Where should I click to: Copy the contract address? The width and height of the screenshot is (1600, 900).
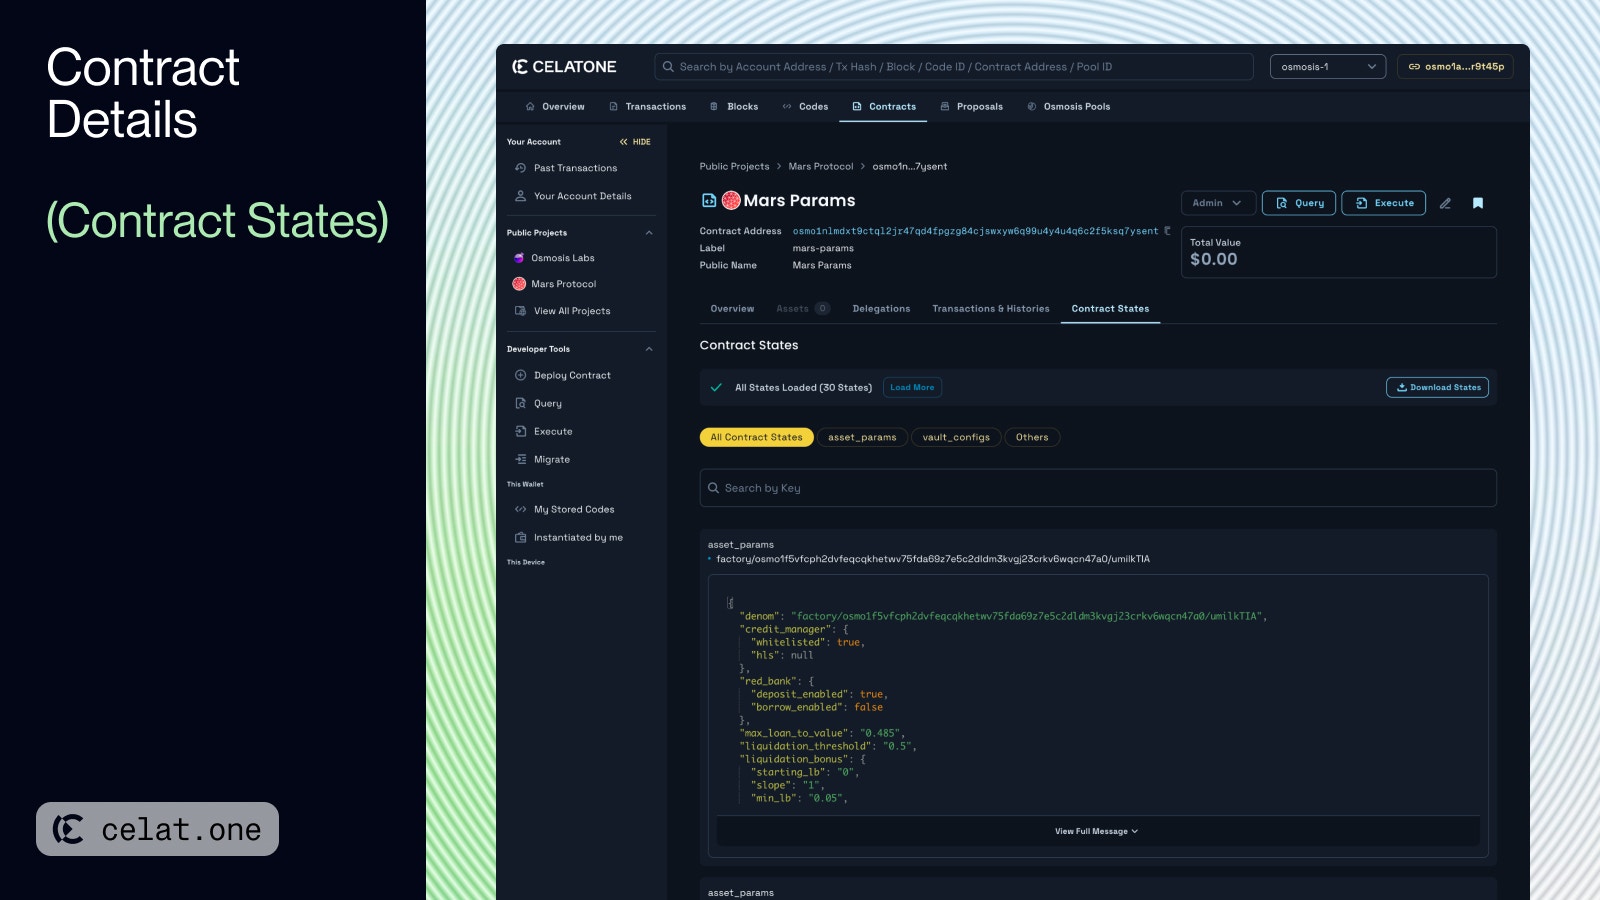1167,231
